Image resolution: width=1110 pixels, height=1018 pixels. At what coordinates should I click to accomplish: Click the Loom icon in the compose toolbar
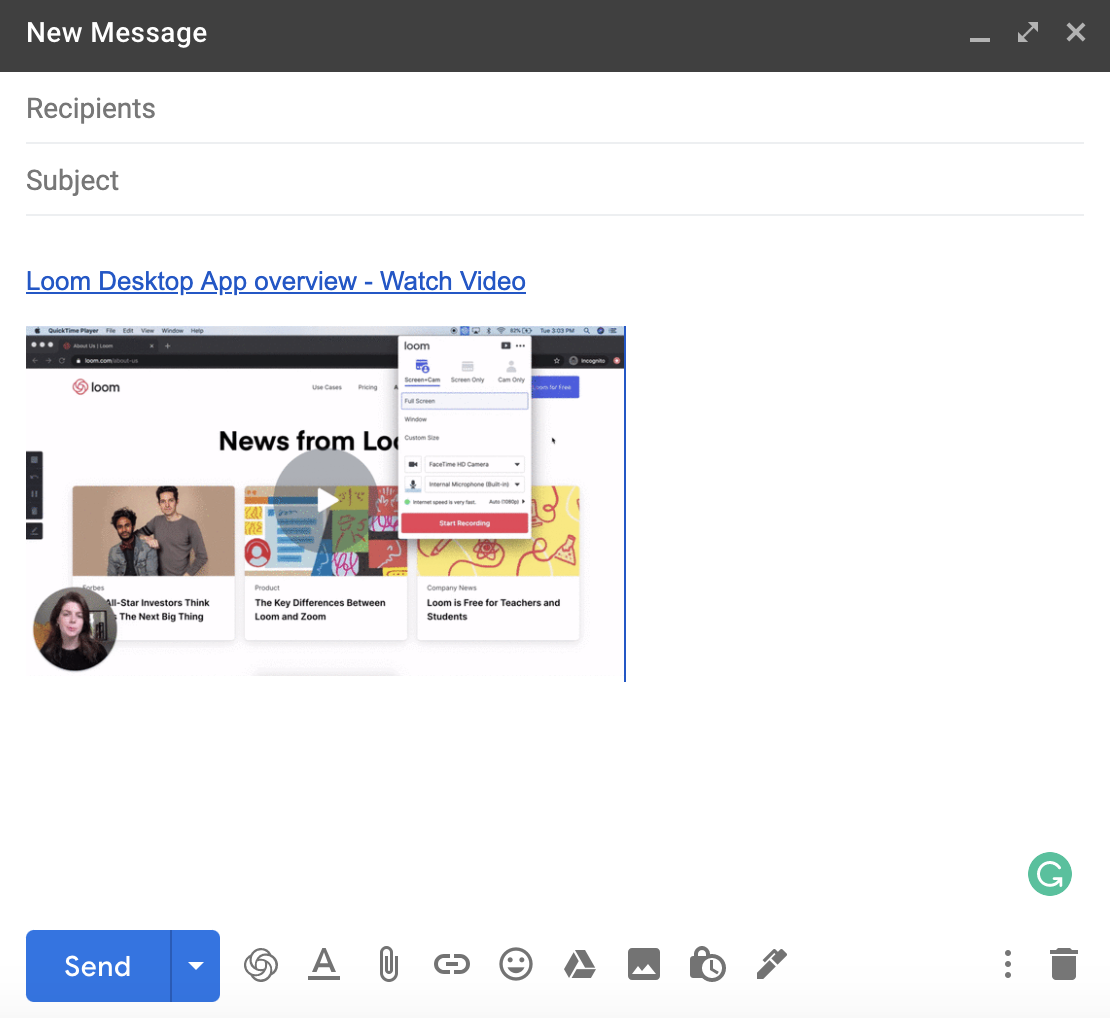[x=261, y=965]
